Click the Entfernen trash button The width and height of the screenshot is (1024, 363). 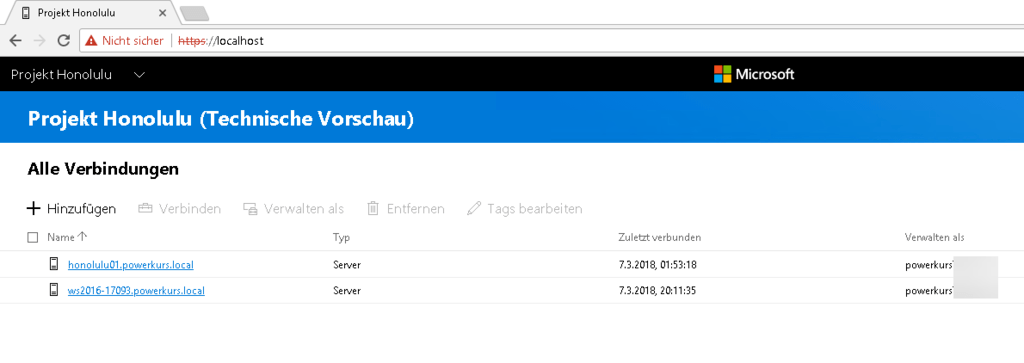click(406, 209)
